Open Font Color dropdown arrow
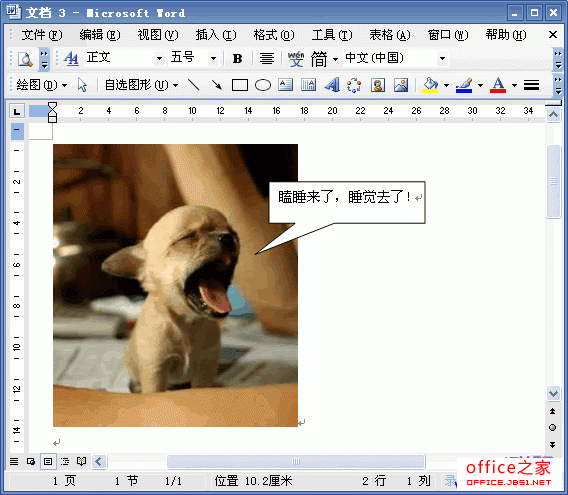Viewport: 568px width, 495px height. (514, 86)
